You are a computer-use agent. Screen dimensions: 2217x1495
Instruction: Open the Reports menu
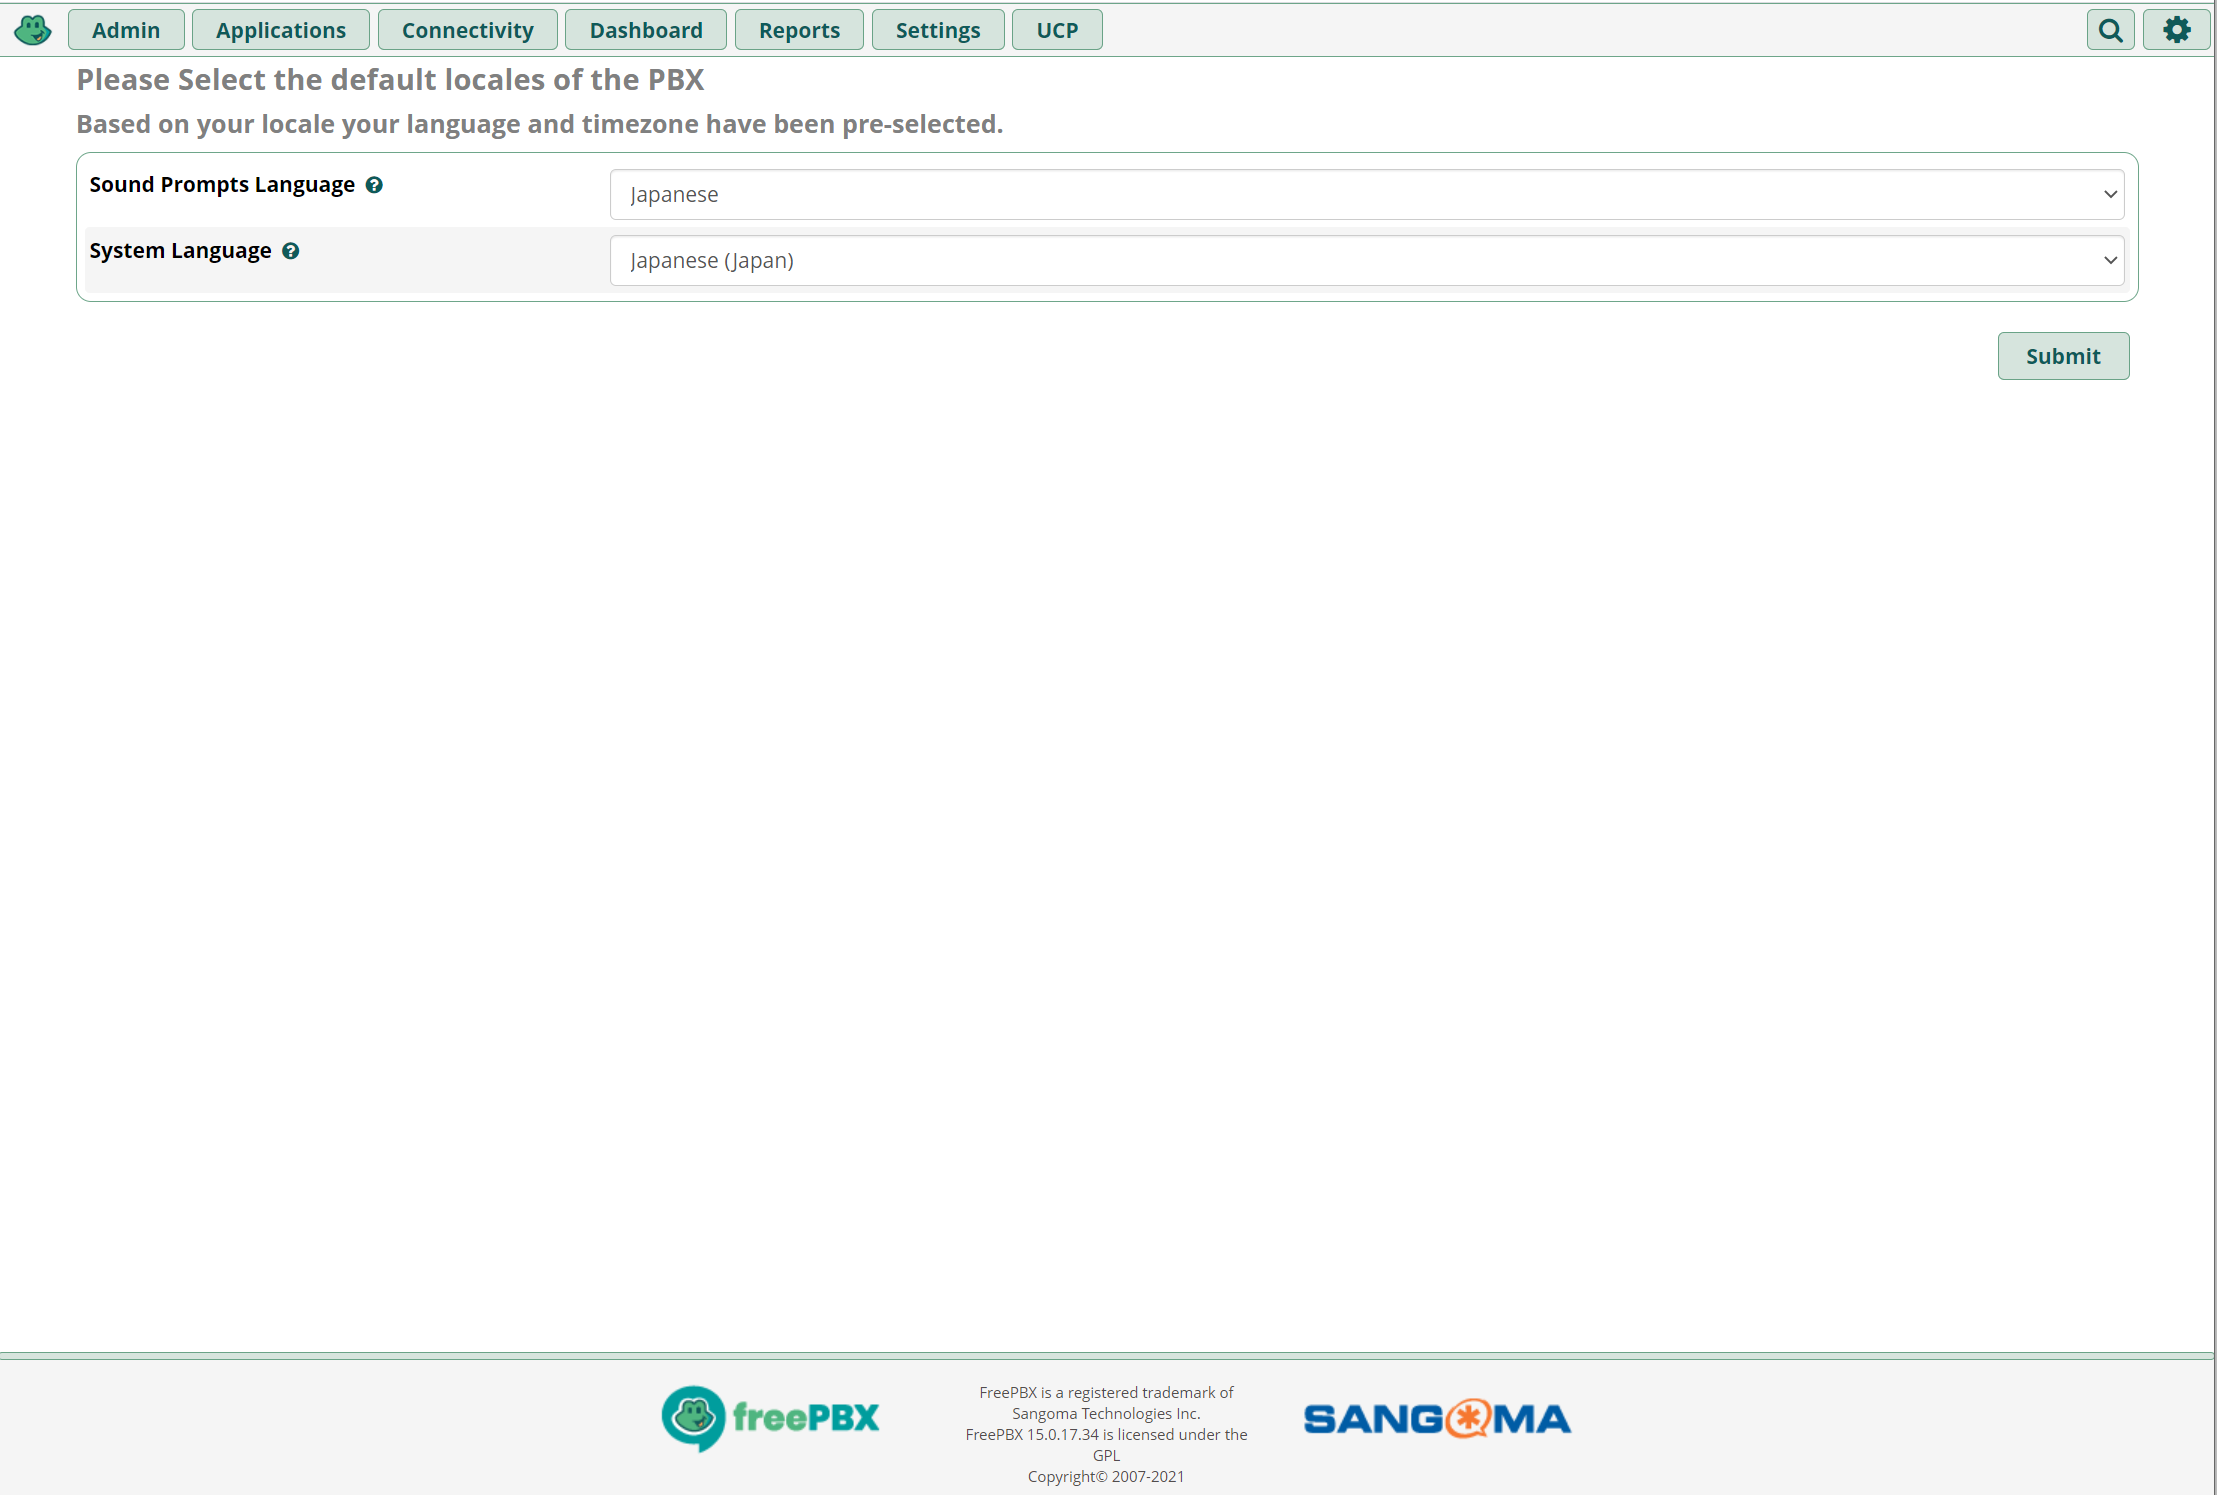pyautogui.click(x=799, y=30)
